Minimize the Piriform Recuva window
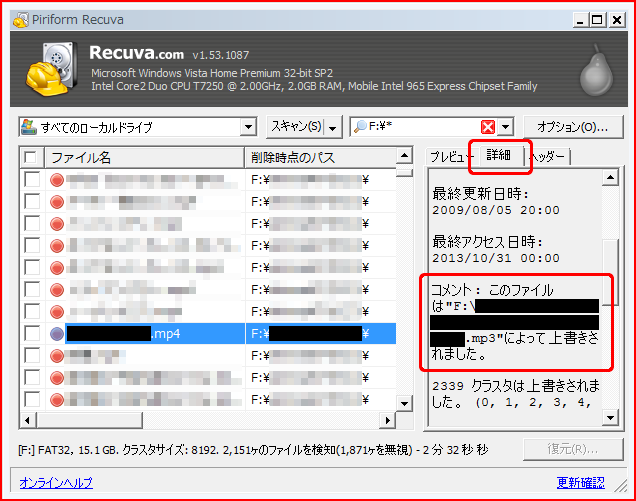The height and width of the screenshot is (501, 636). 580,20
